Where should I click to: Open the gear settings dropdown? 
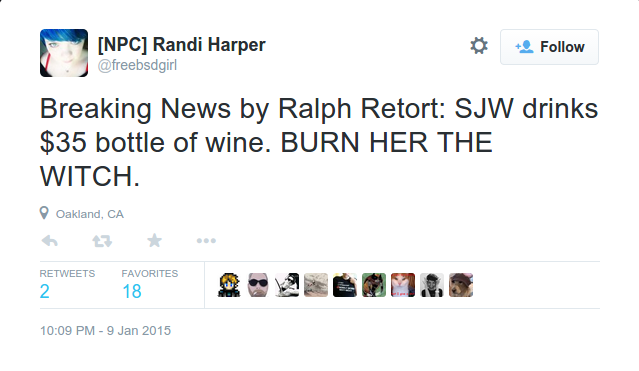[479, 46]
